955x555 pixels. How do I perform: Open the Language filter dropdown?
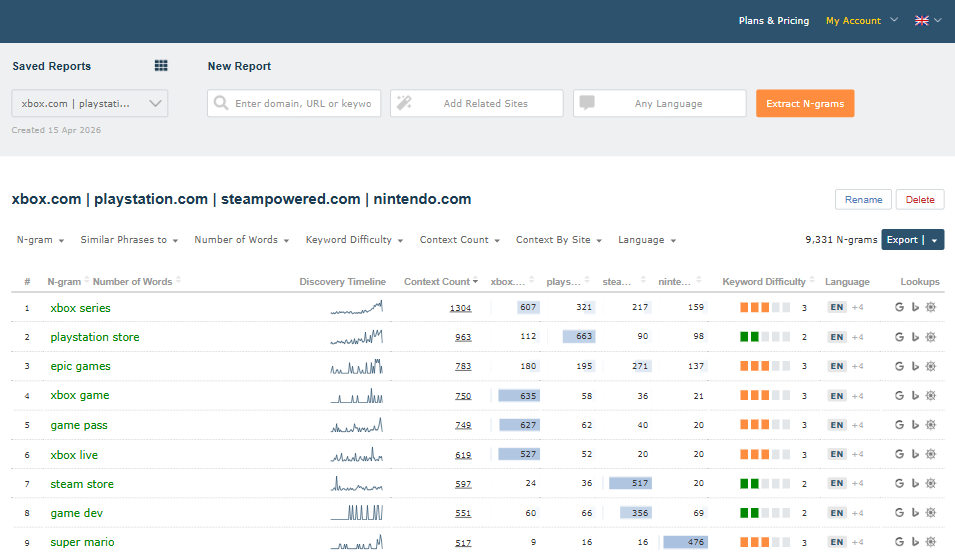click(647, 240)
